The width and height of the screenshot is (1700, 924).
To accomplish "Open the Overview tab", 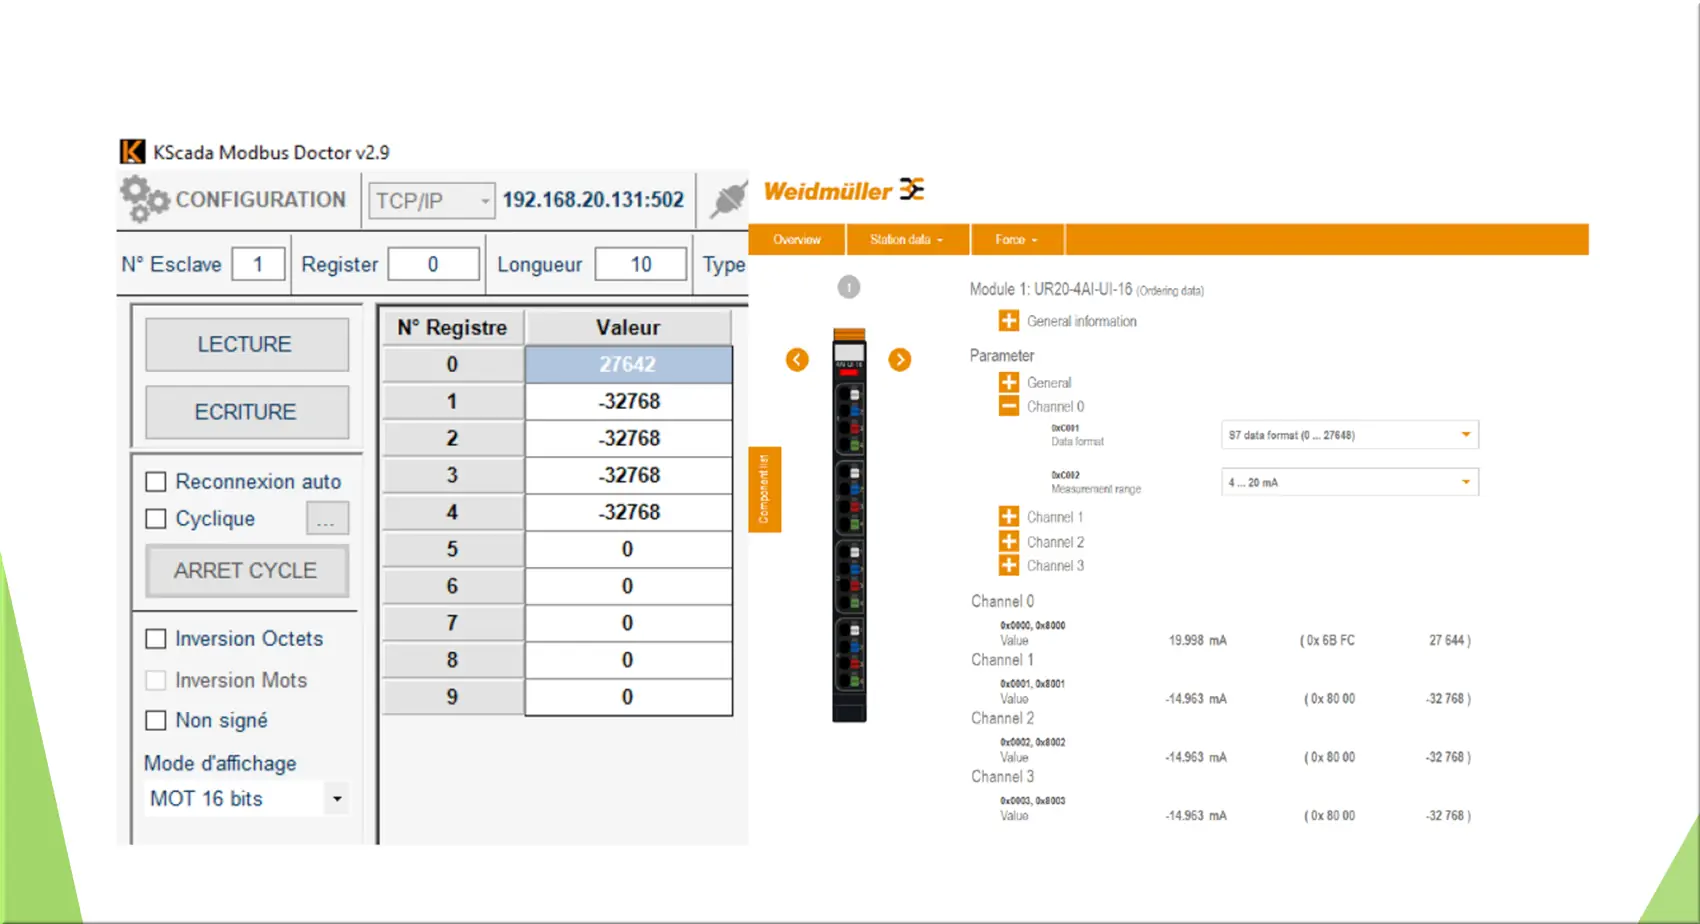I will point(797,240).
